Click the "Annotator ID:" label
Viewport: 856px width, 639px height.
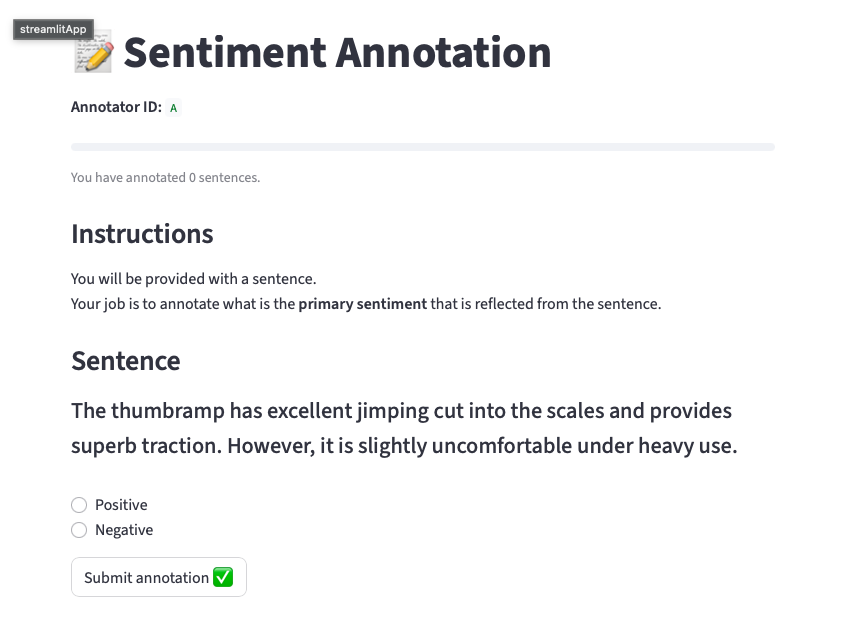tap(116, 107)
